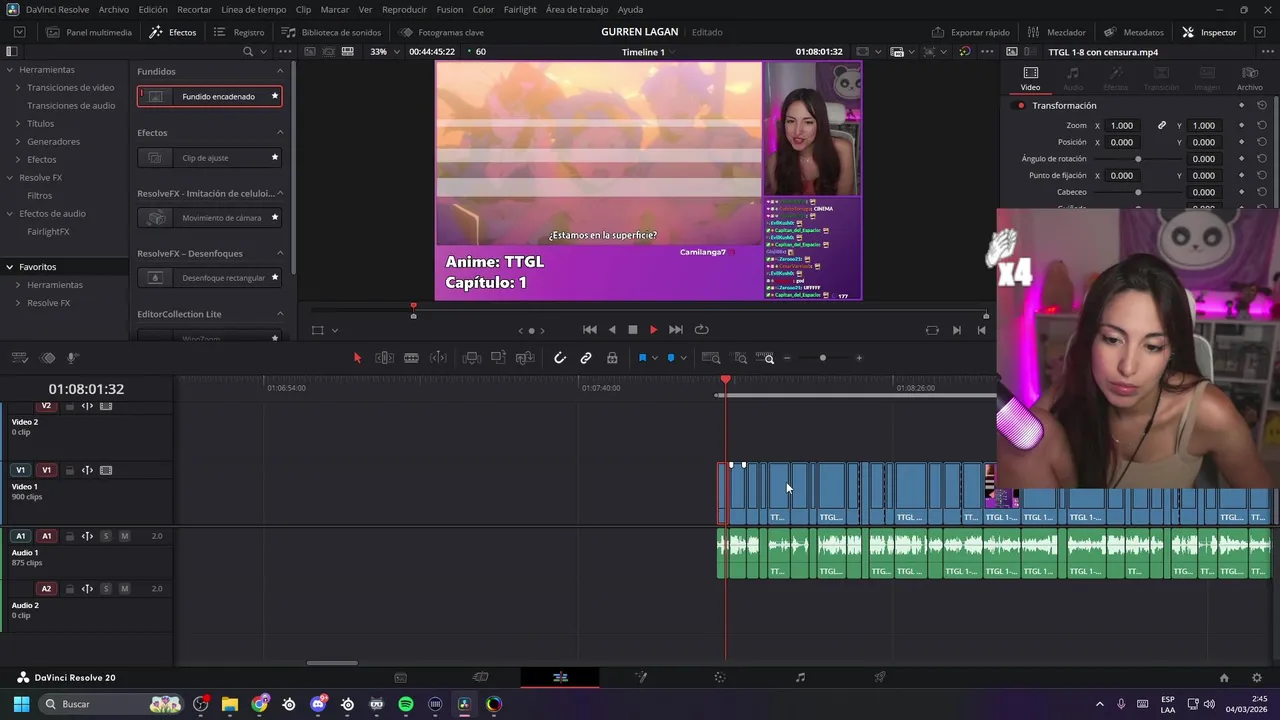This screenshot has height=720, width=1280.
Task: Expand the Generadores category
Action: tap(18, 142)
